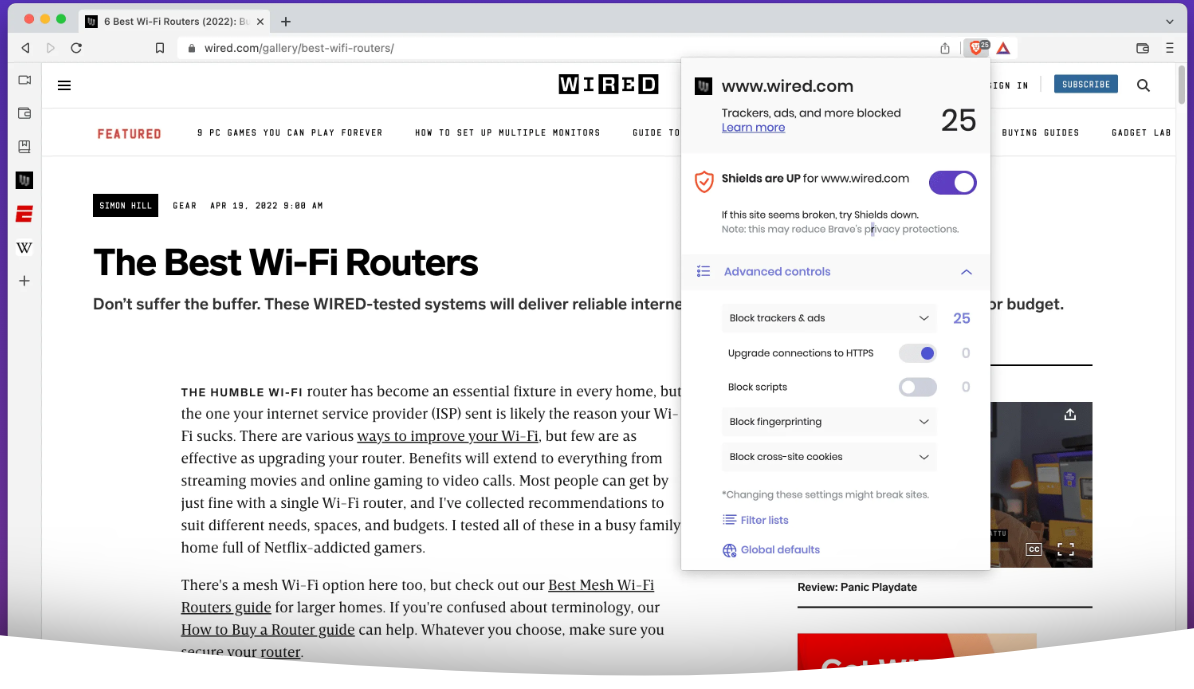This screenshot has width=1194, height=689.
Task: Open the Brave wallet icon in toolbar
Action: point(1142,48)
